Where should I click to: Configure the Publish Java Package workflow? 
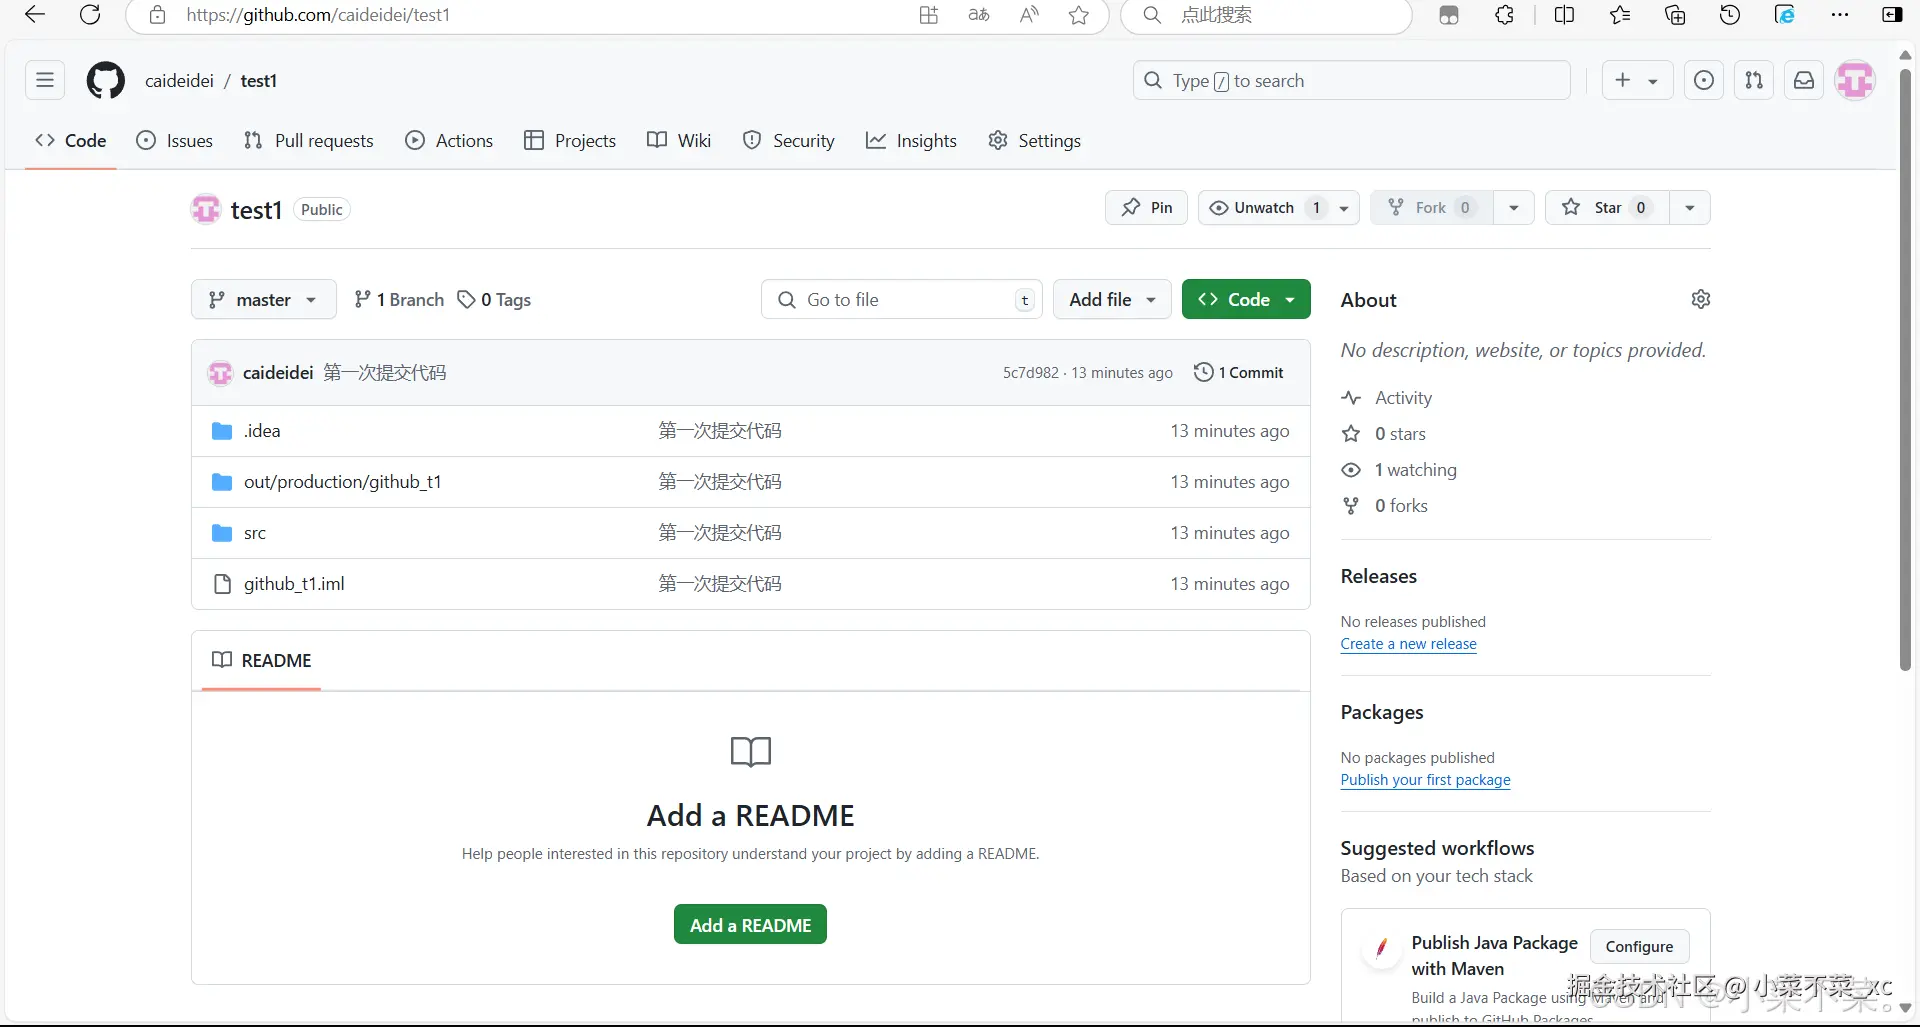1639,946
